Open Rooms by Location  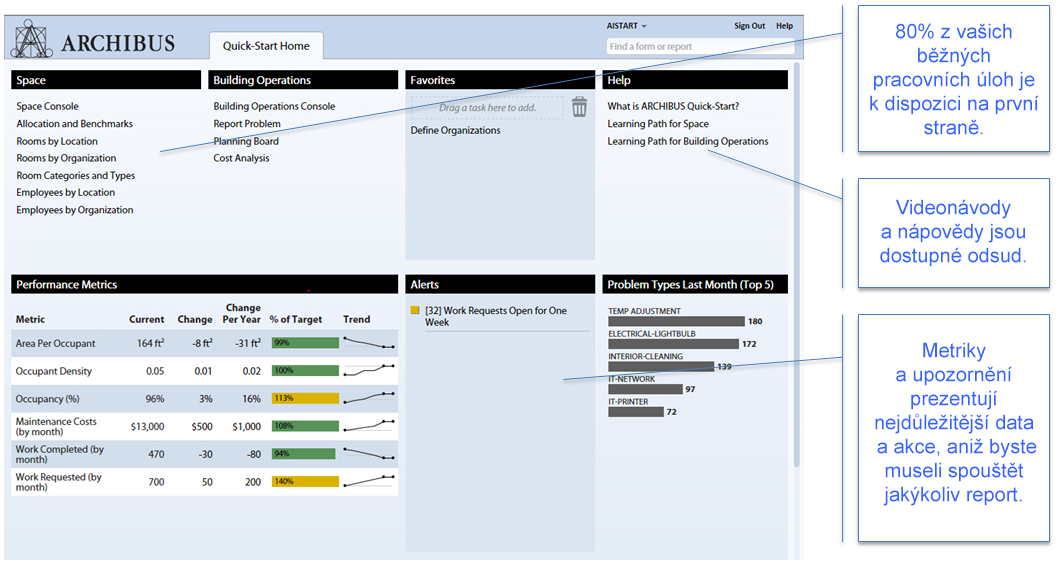coord(57,141)
